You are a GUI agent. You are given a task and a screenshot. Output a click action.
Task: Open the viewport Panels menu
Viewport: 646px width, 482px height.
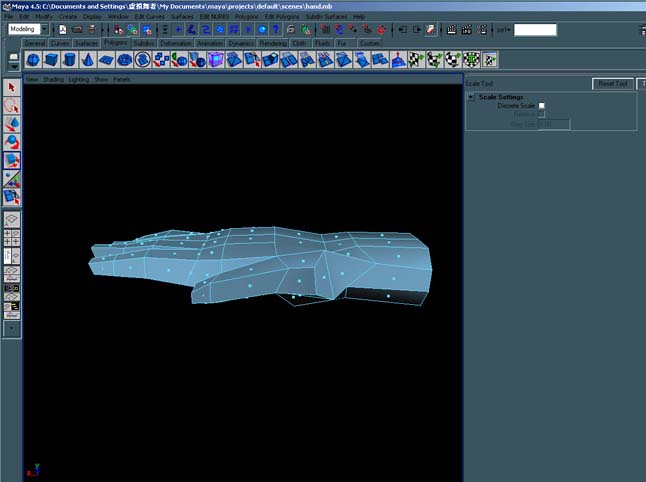122,80
